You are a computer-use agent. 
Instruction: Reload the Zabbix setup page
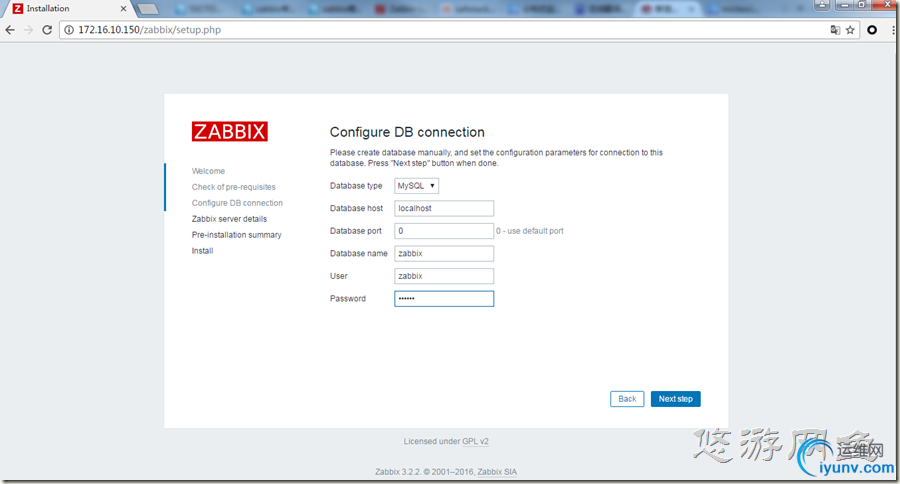pos(47,30)
